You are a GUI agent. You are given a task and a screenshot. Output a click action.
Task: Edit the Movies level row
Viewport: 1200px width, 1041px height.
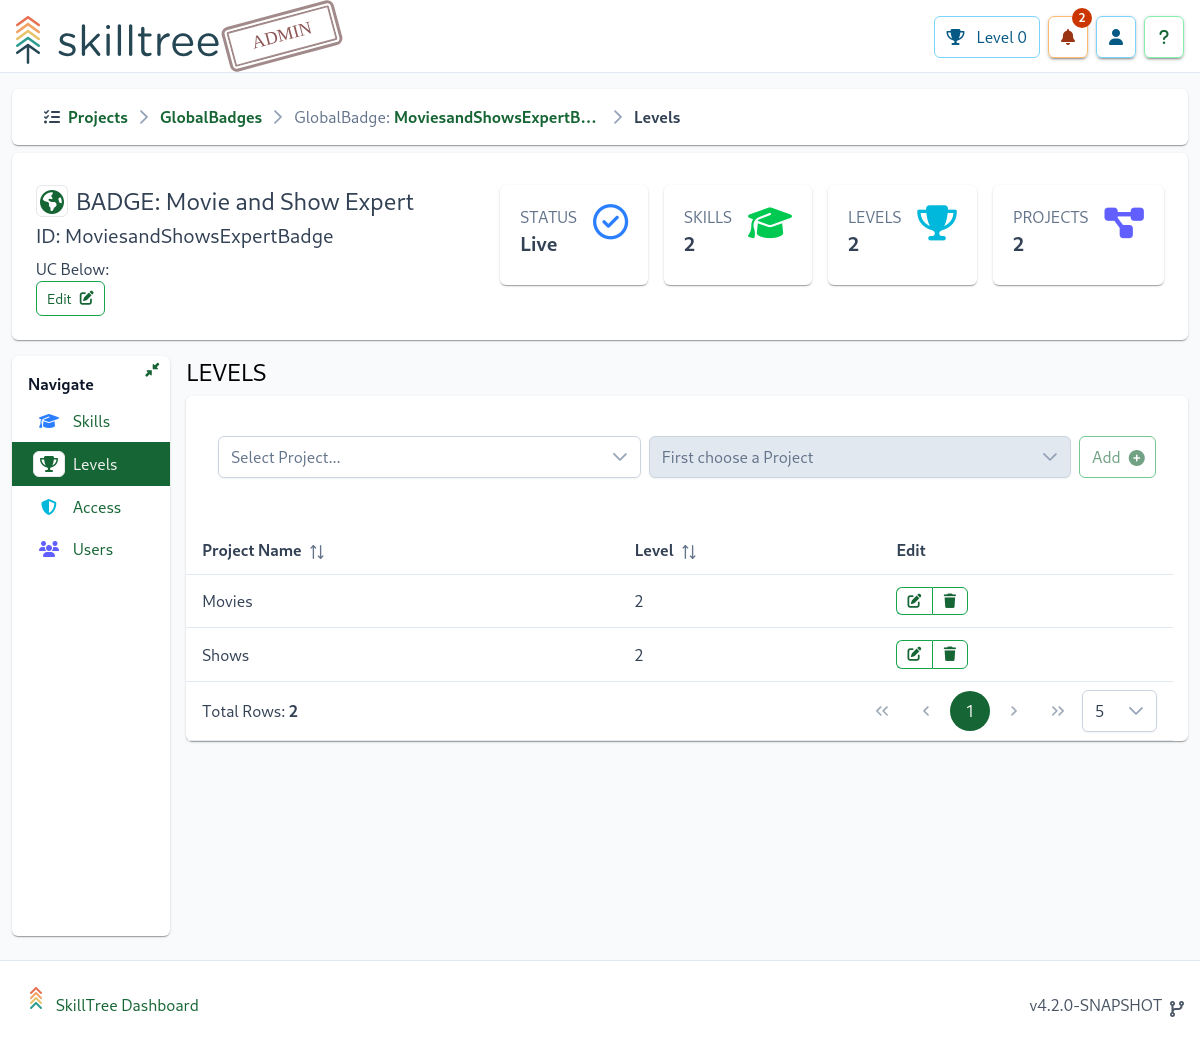(914, 601)
